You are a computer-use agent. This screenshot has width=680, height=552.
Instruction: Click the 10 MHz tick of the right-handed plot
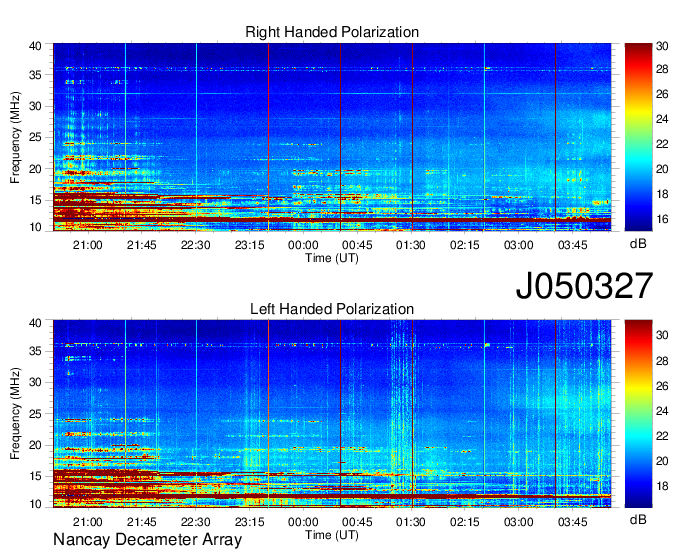coord(36,227)
